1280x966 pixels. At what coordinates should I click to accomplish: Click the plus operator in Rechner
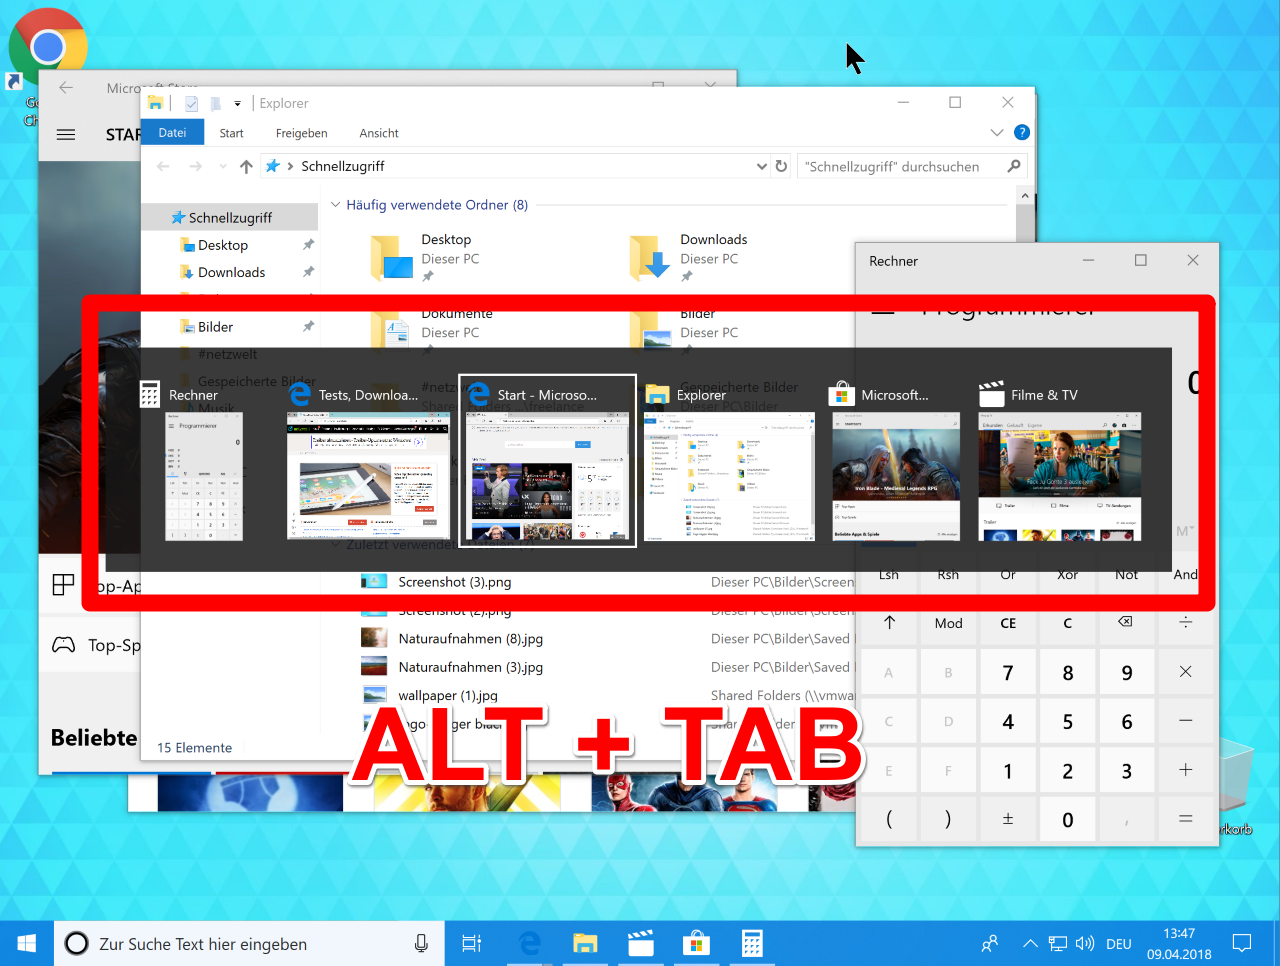pos(1185,770)
